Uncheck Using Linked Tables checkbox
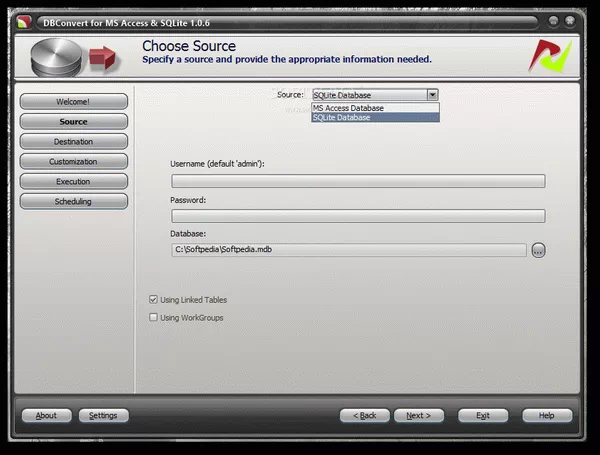Viewport: 600px width, 455px height. [x=153, y=299]
